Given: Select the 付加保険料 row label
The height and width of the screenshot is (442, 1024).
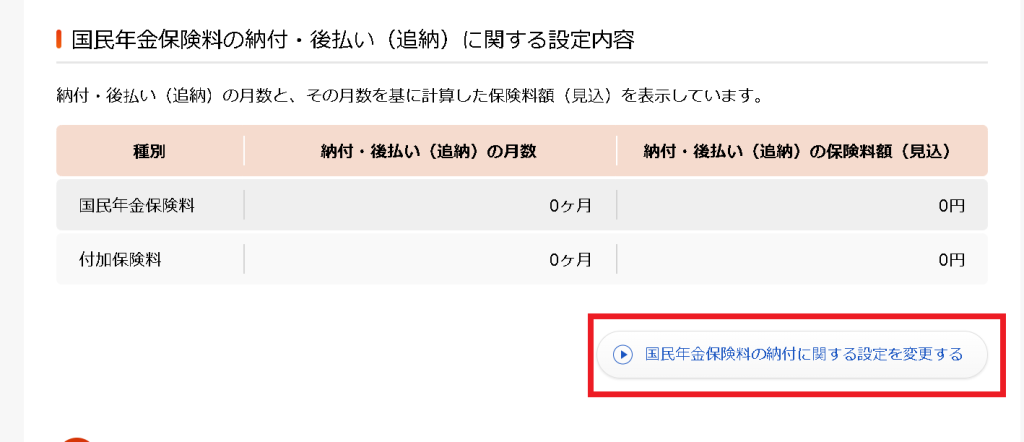Looking at the screenshot, I should coord(120,260).
